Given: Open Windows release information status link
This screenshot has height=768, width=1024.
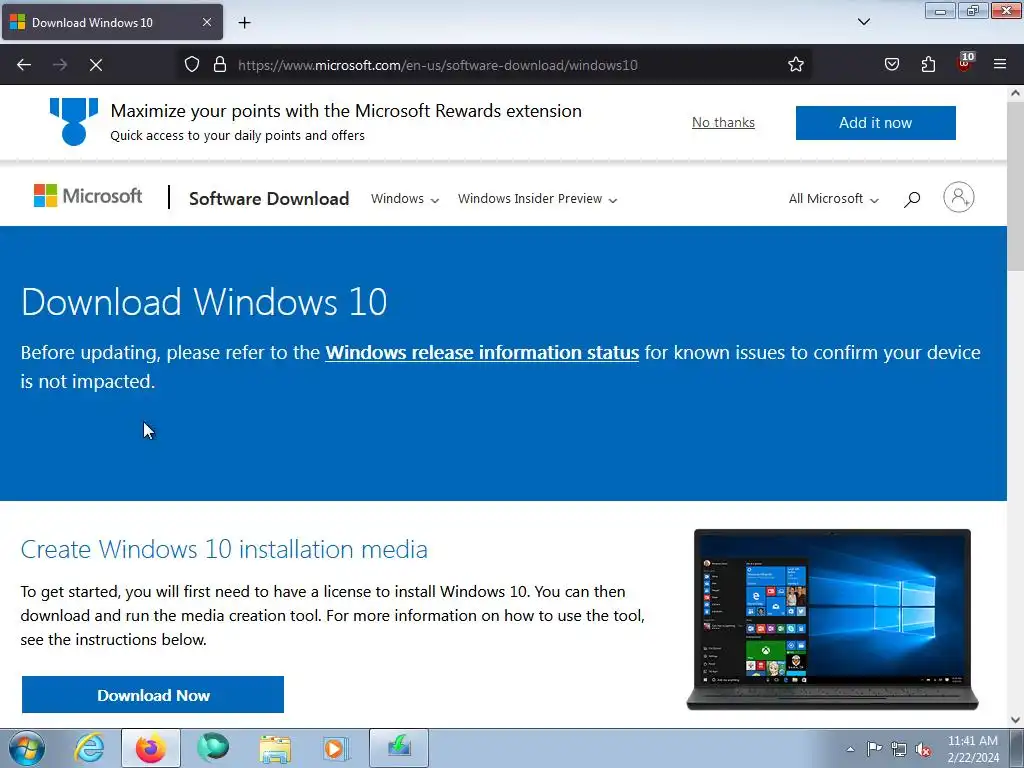Looking at the screenshot, I should [482, 353].
